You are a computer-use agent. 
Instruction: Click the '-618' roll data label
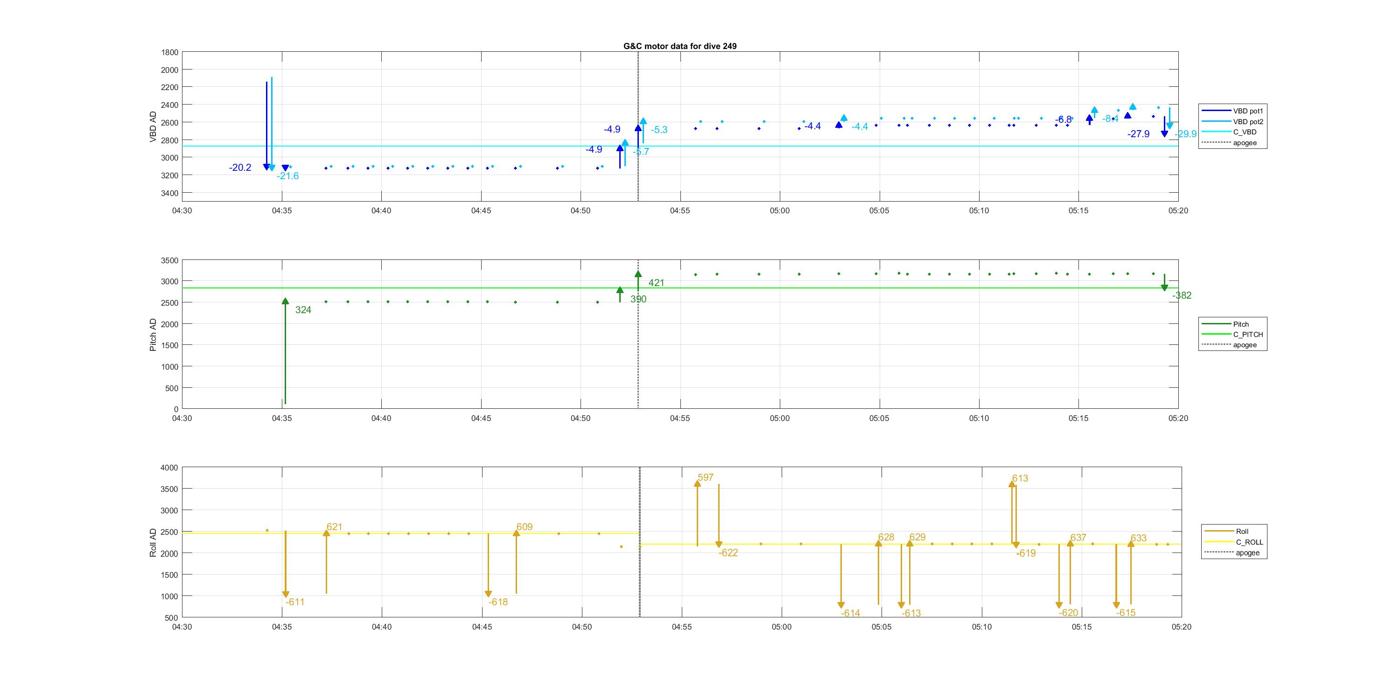click(x=498, y=602)
